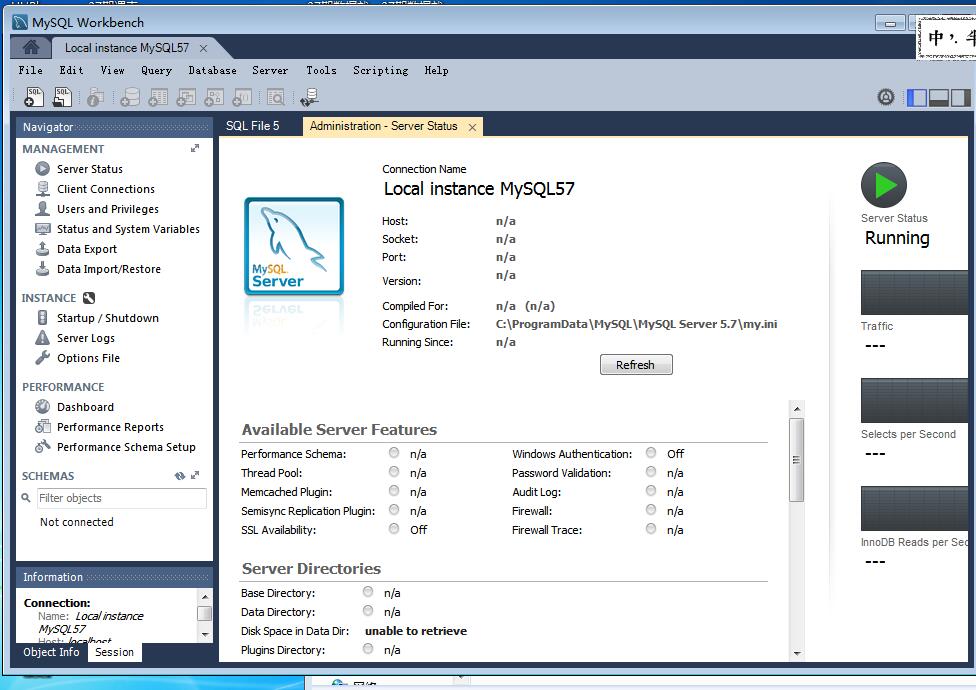Open Users and Privileges

coord(108,209)
